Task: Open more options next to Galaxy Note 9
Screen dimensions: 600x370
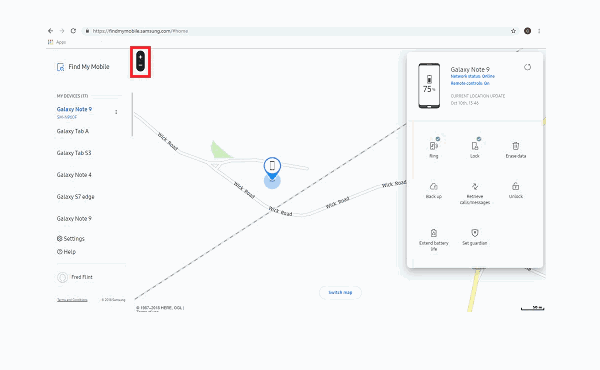Action: coord(116,112)
